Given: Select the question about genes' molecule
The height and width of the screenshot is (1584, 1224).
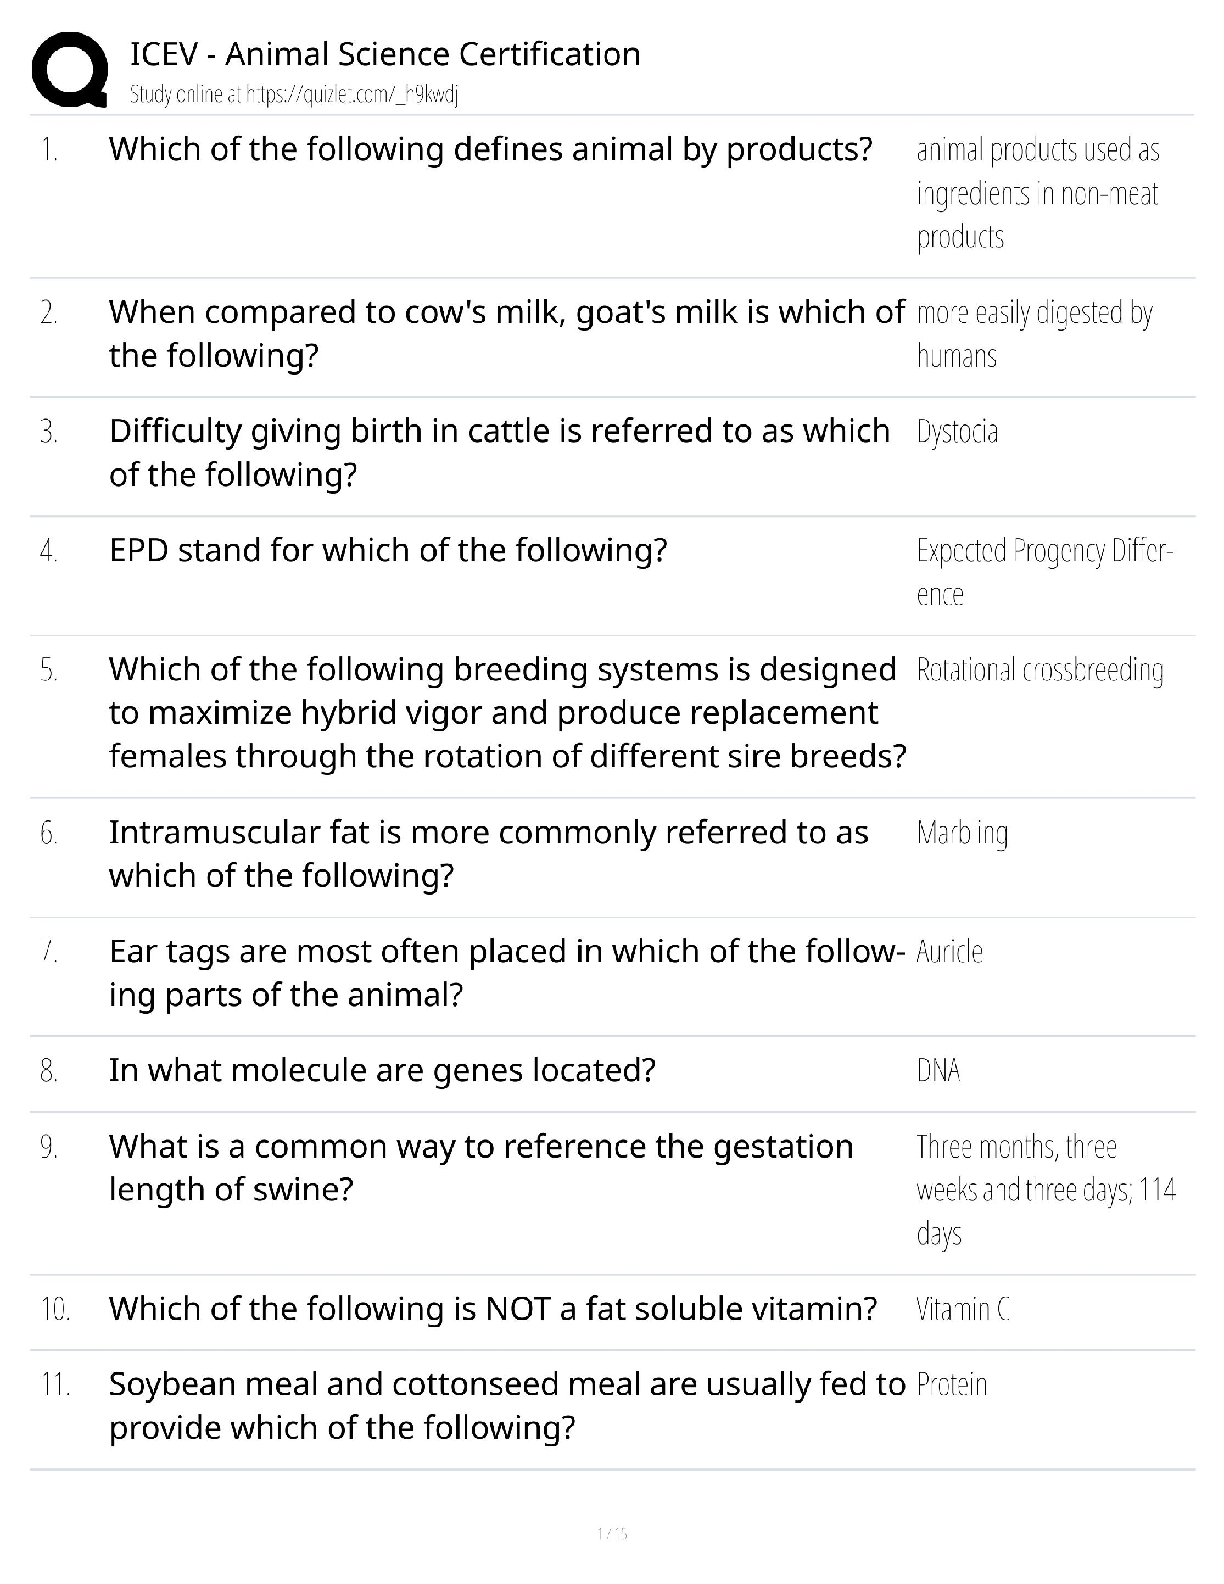Looking at the screenshot, I should coord(382,1070).
